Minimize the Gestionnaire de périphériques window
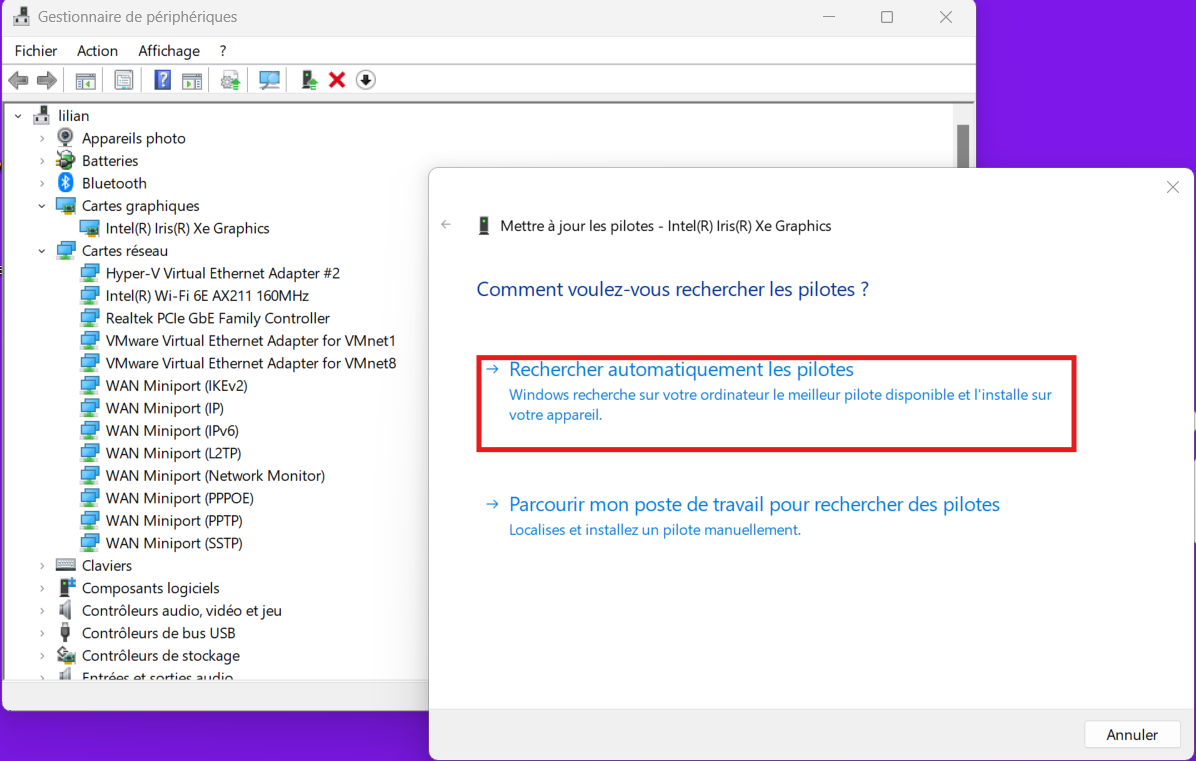This screenshot has width=1196, height=761. (829, 17)
